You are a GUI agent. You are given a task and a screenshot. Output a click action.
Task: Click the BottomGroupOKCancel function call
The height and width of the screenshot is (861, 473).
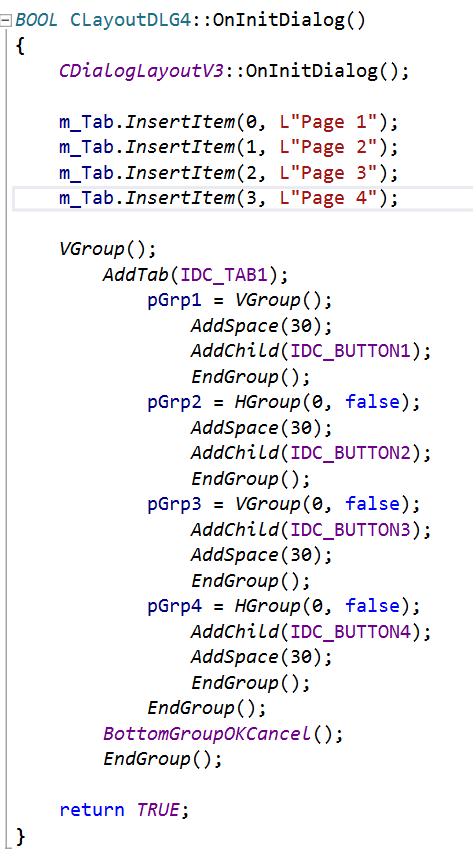point(207,734)
